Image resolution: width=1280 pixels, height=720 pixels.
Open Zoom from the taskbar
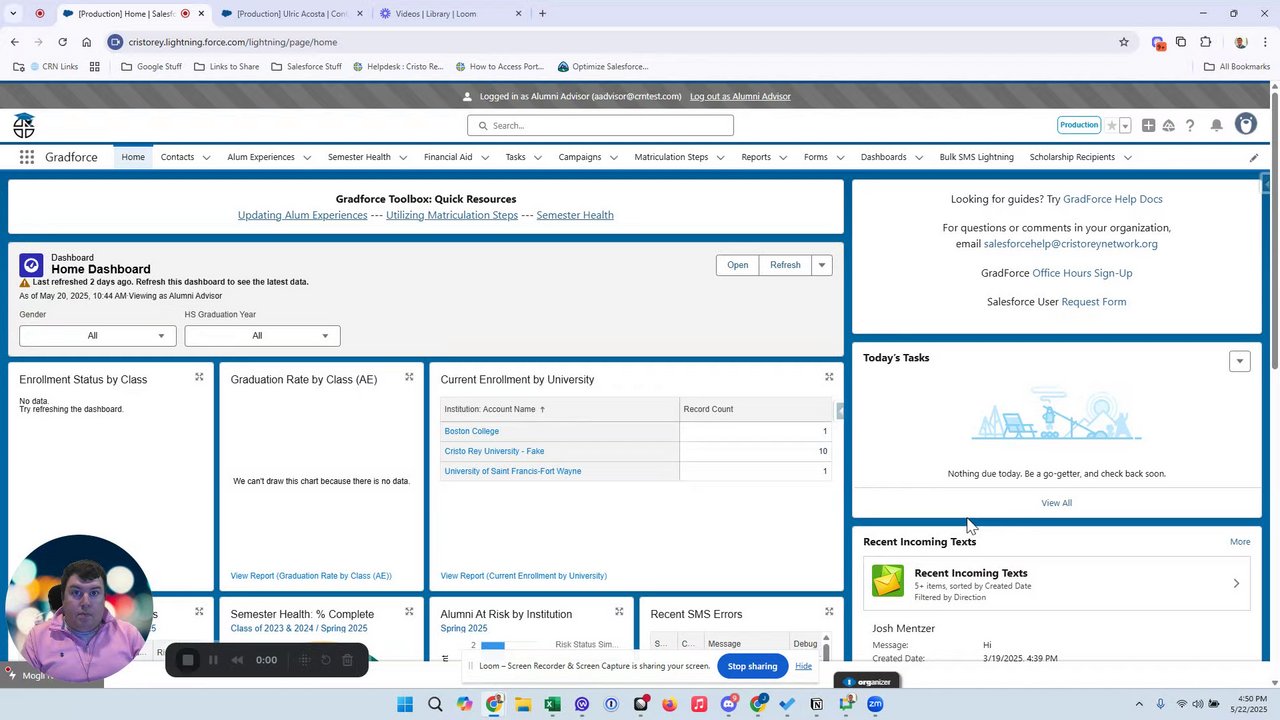[x=875, y=704]
